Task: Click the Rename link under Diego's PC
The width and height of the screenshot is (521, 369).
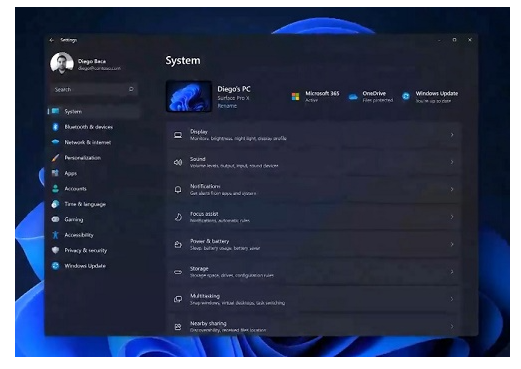Action: click(x=227, y=106)
